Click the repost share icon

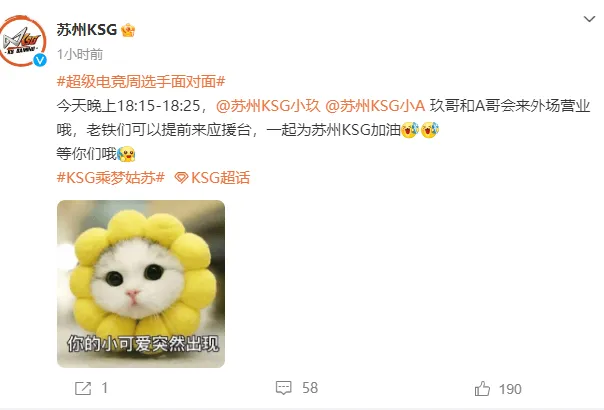point(83,388)
